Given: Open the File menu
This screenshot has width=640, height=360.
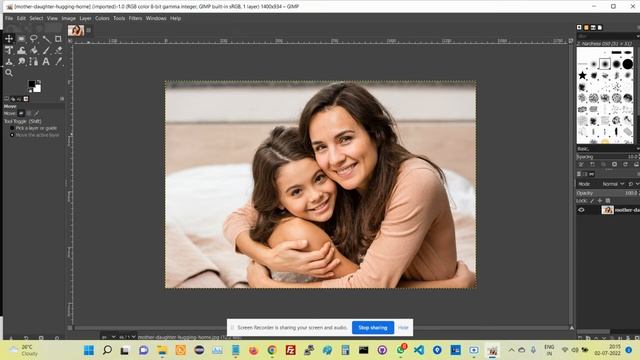Looking at the screenshot, I should point(9,18).
